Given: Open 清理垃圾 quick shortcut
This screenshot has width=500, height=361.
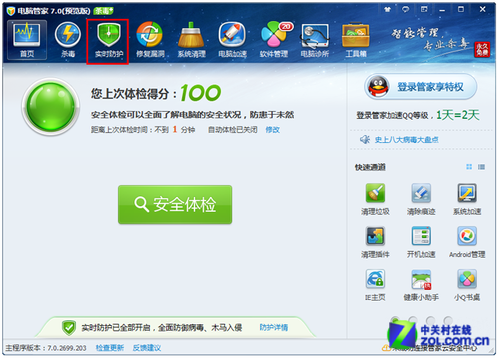Looking at the screenshot, I should coord(375,199).
